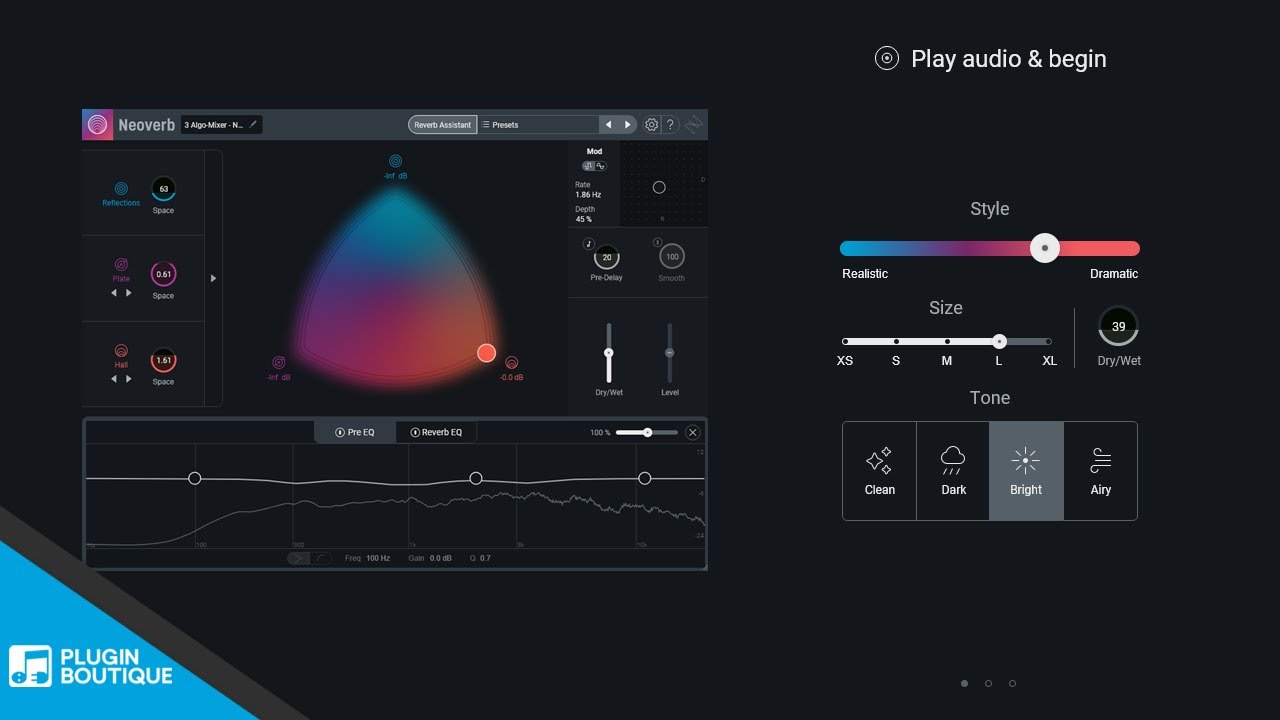Click the Level vertical slider
This screenshot has width=1280, height=720.
[x=670, y=352]
